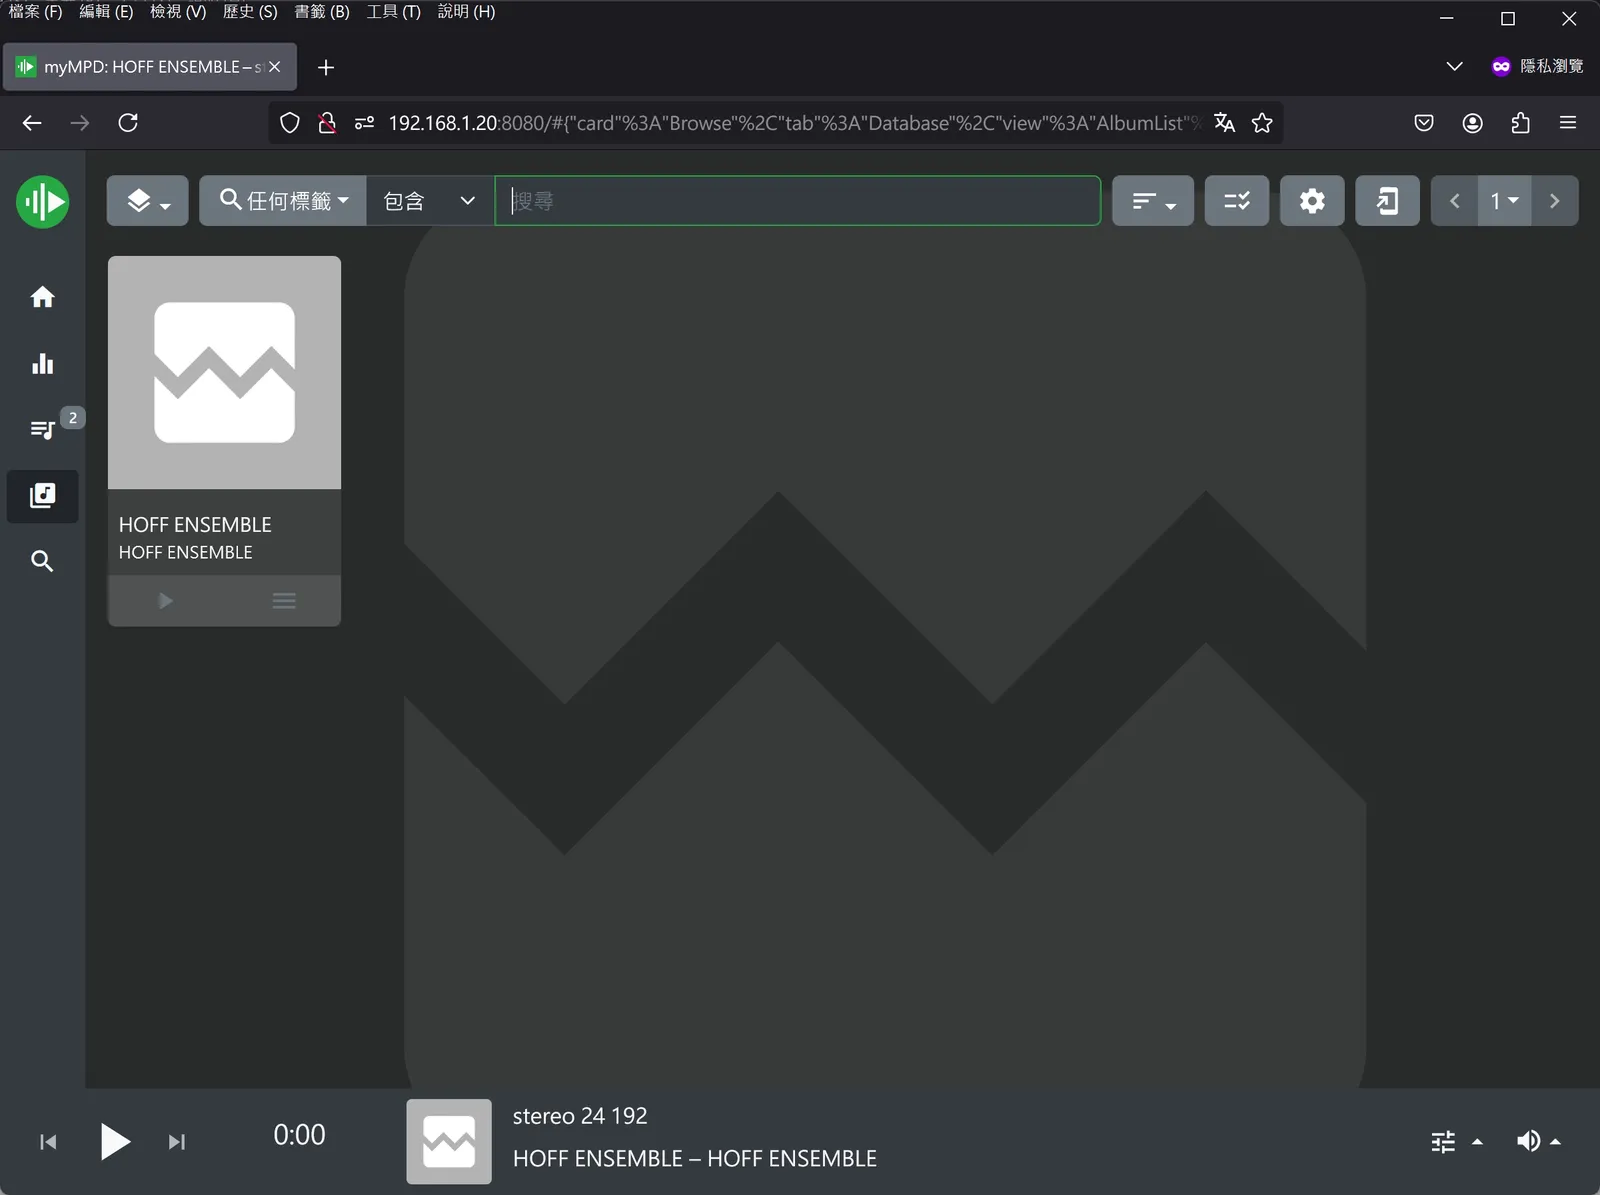
Task: Open the playback options tune menu
Action: [1456, 1141]
